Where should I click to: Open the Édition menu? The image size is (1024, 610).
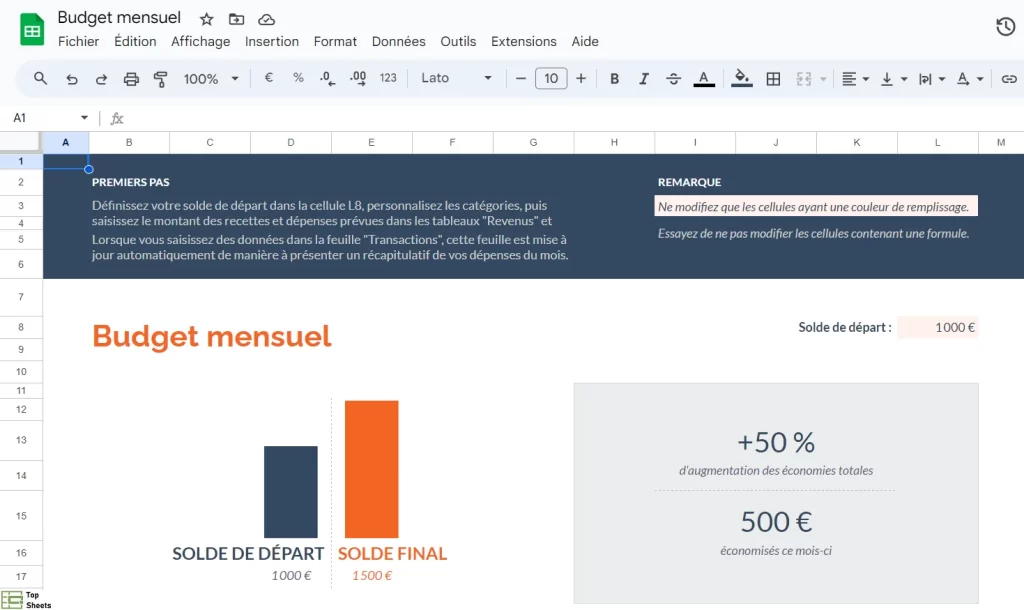[x=135, y=41]
